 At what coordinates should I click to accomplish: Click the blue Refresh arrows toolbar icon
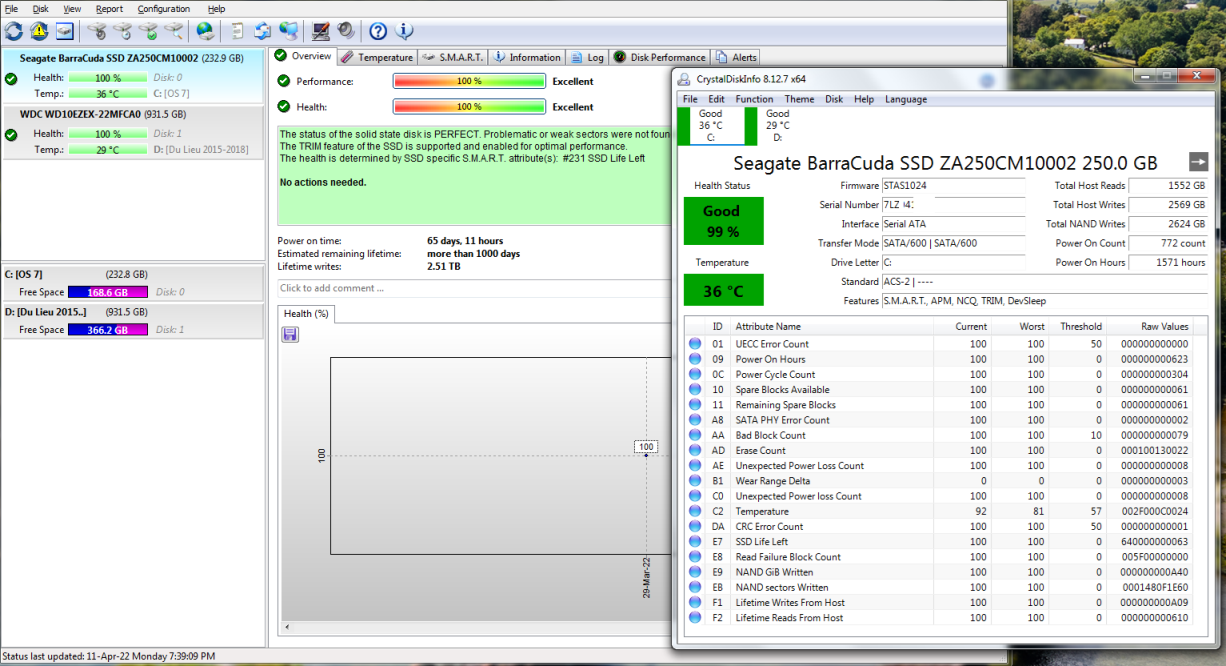click(14, 31)
